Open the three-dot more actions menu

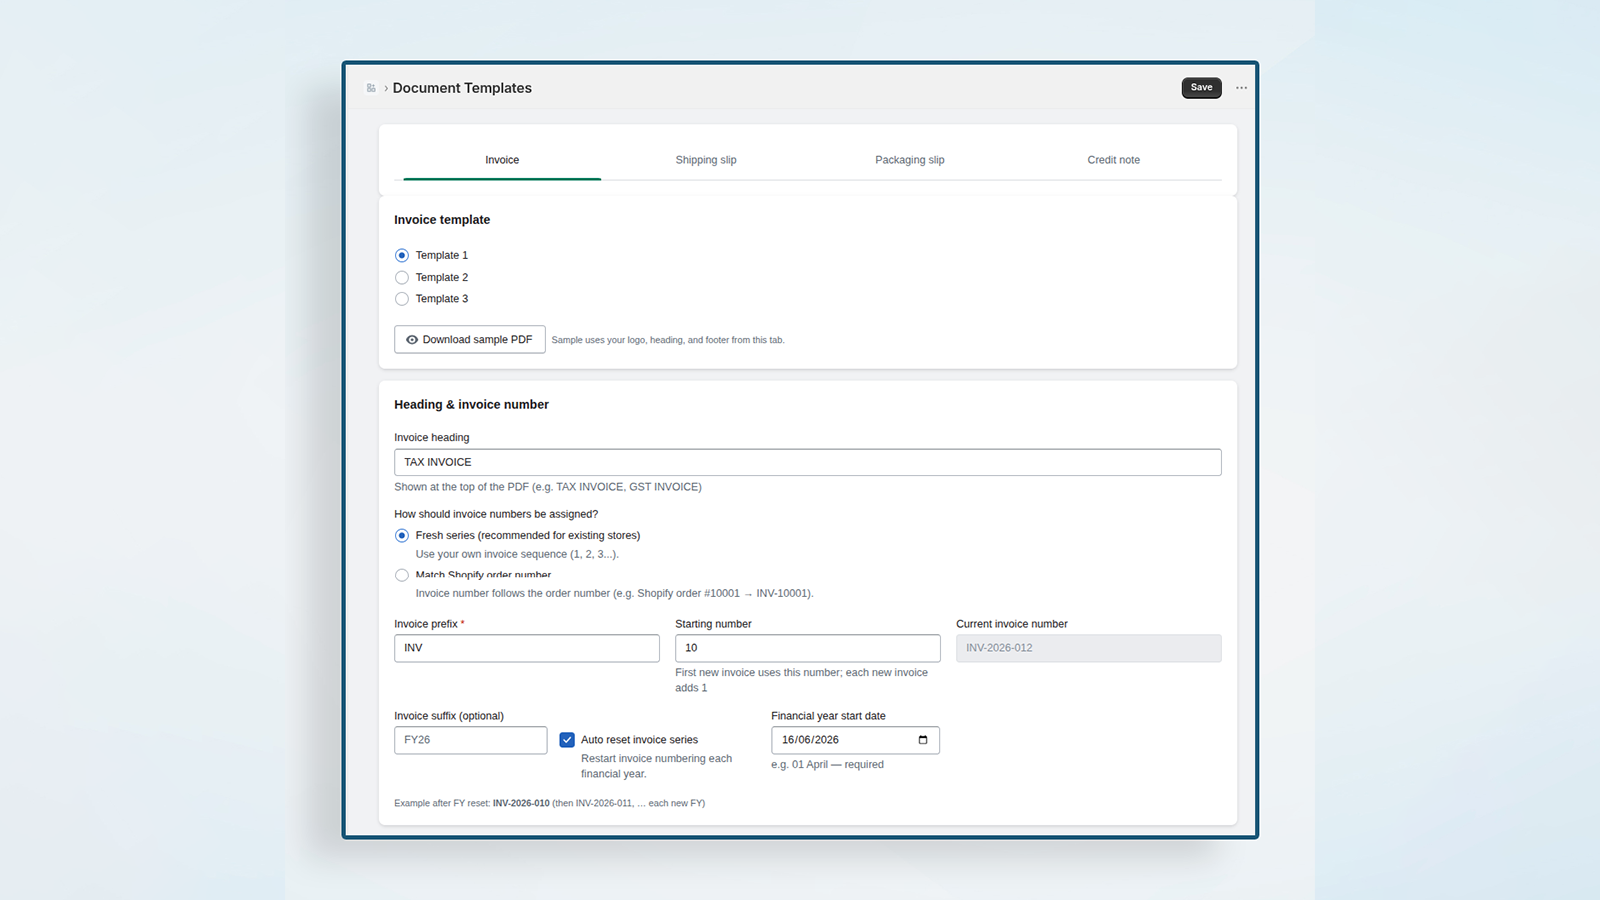tap(1241, 88)
